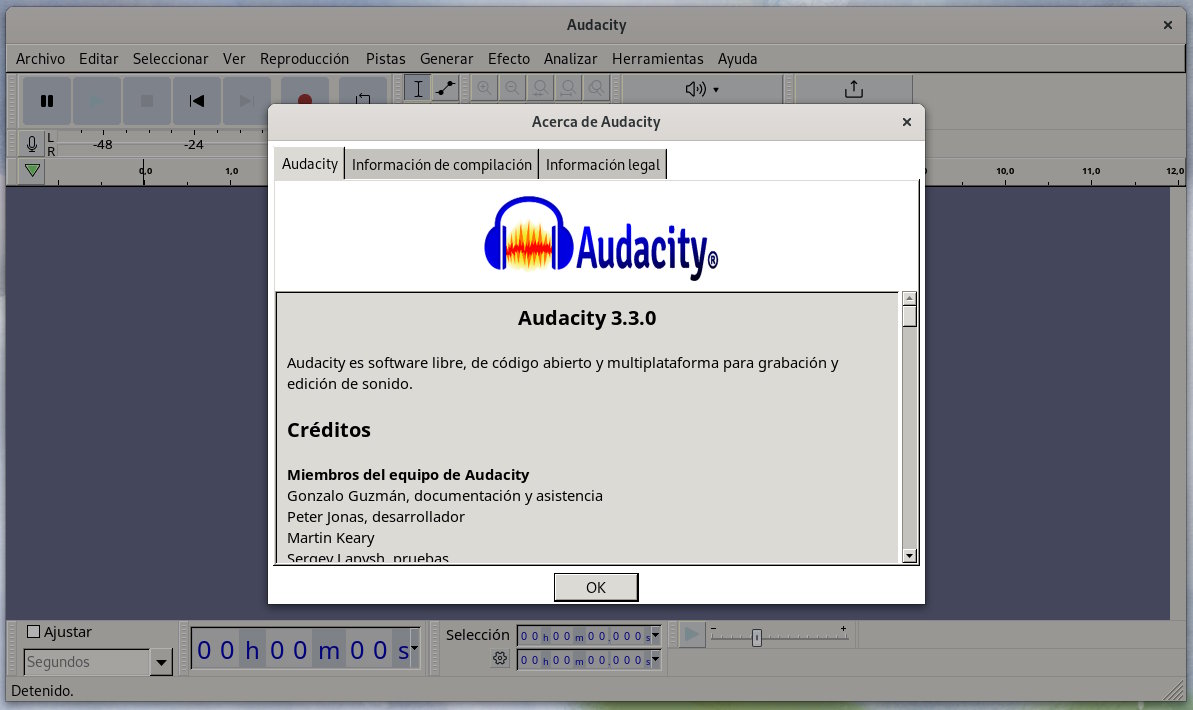Open the Audio Setup speaker button
Viewport: 1193px width, 710px height.
(701, 89)
